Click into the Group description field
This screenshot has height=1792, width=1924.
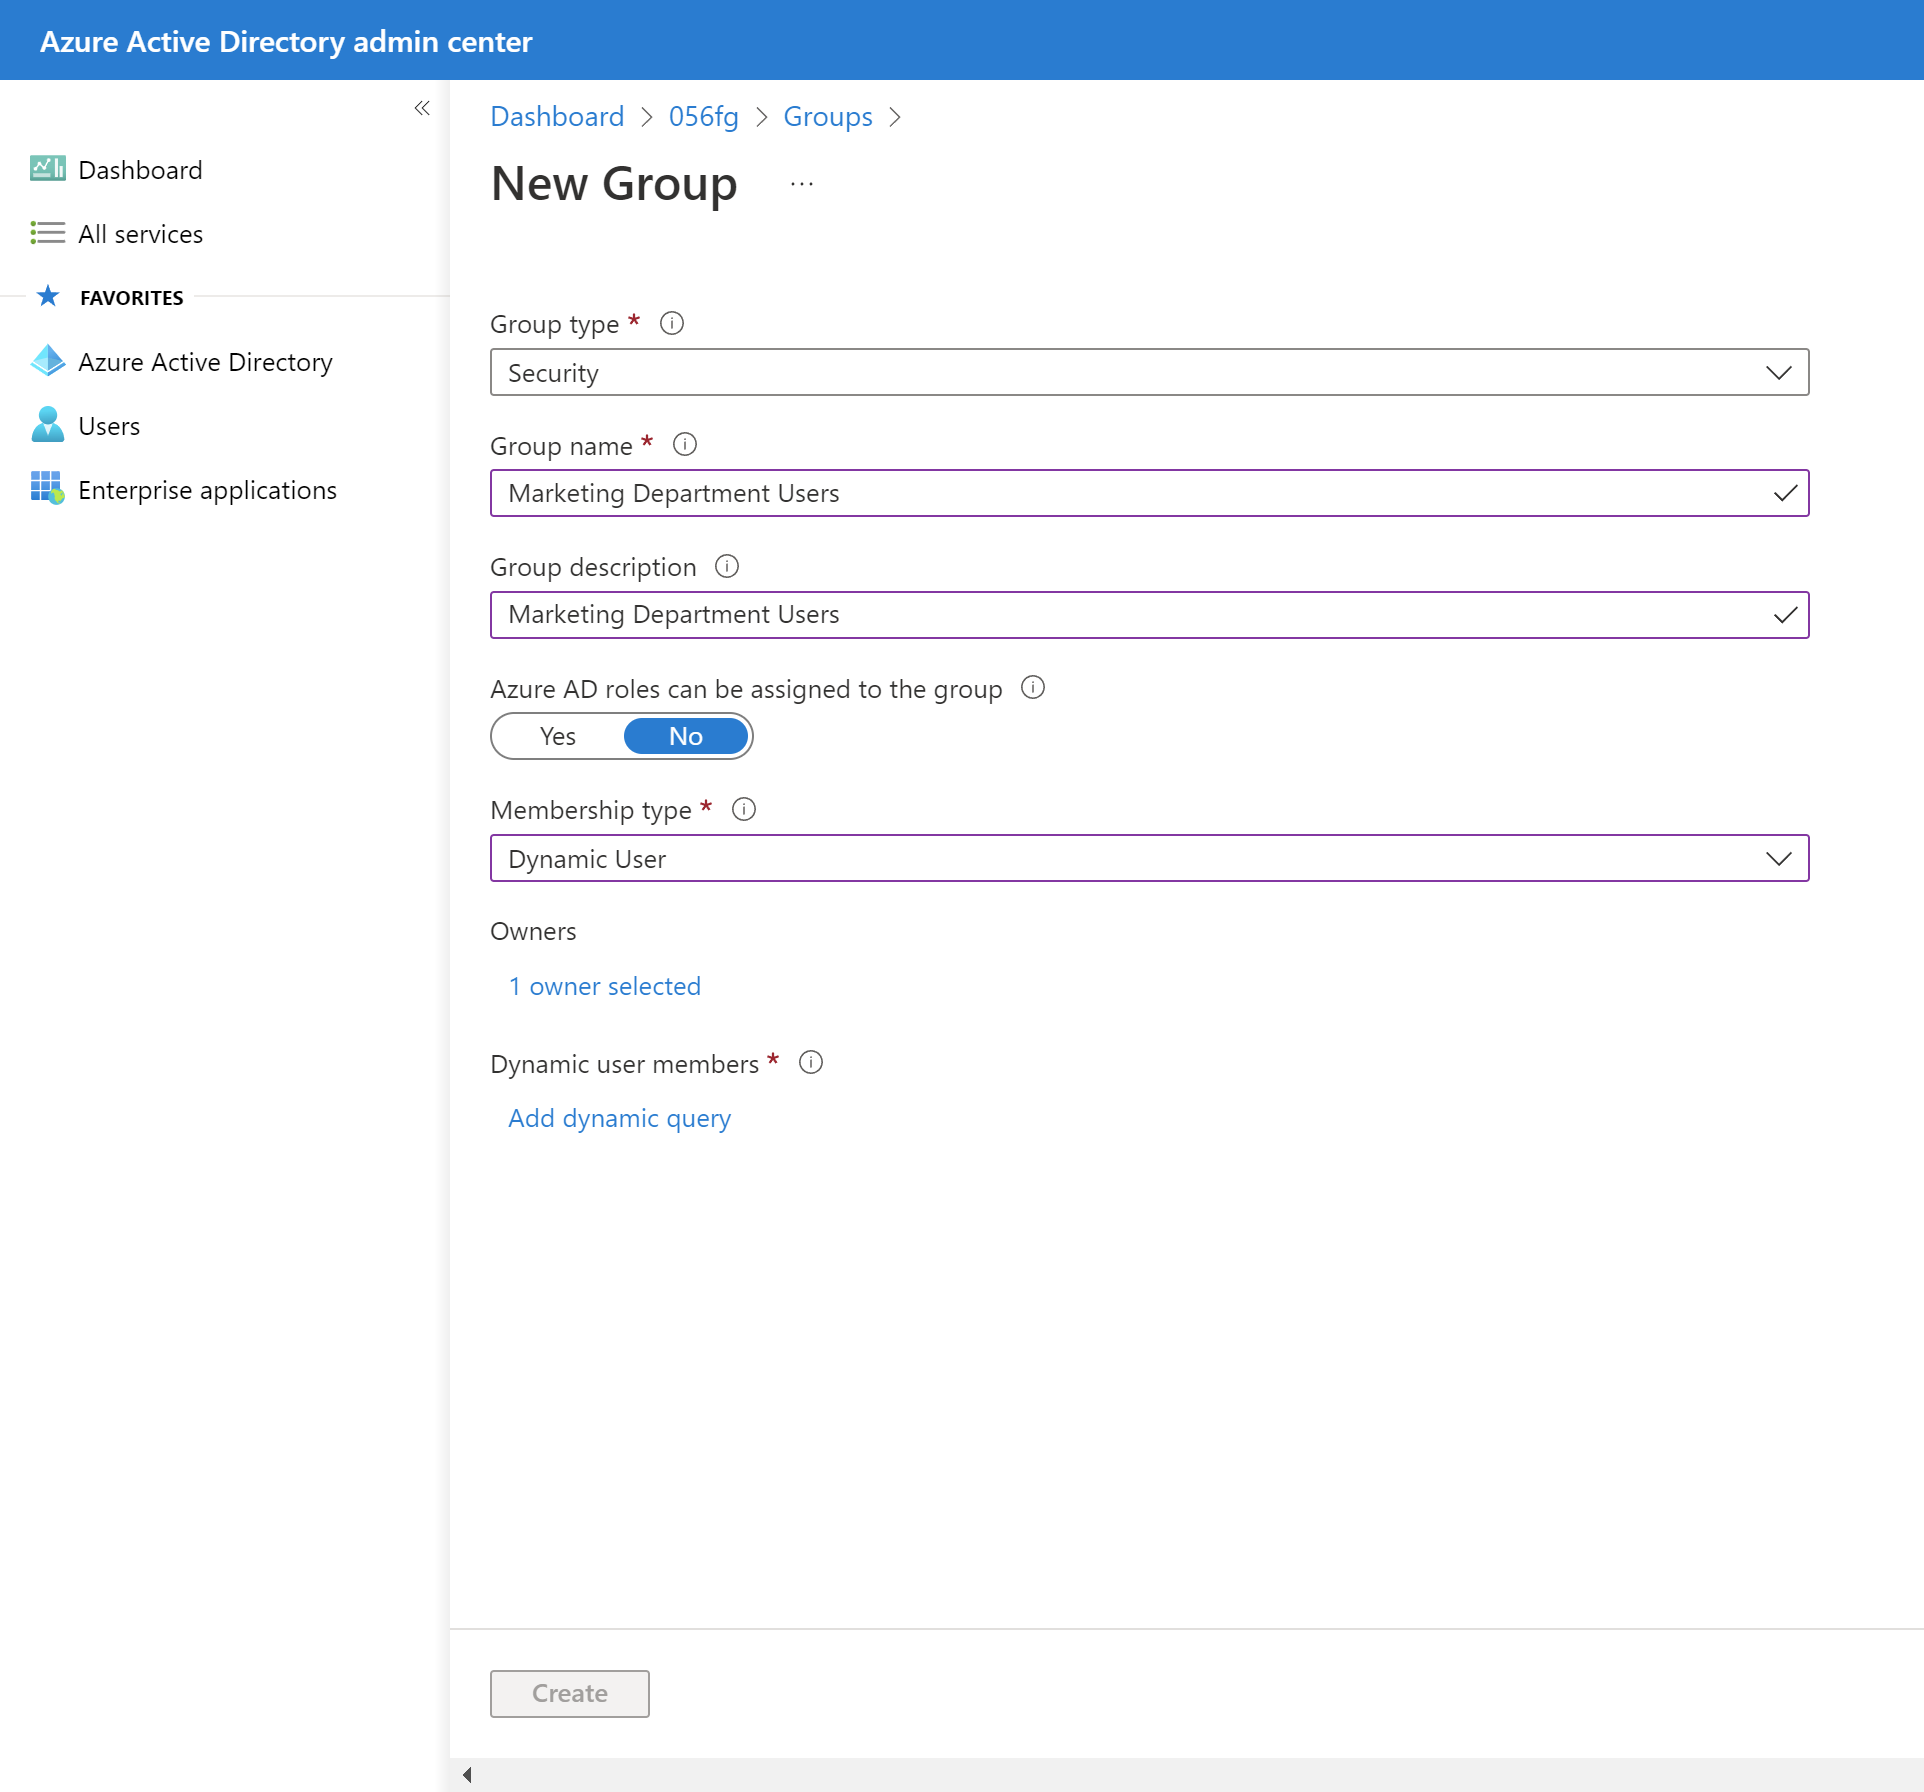[1130, 615]
